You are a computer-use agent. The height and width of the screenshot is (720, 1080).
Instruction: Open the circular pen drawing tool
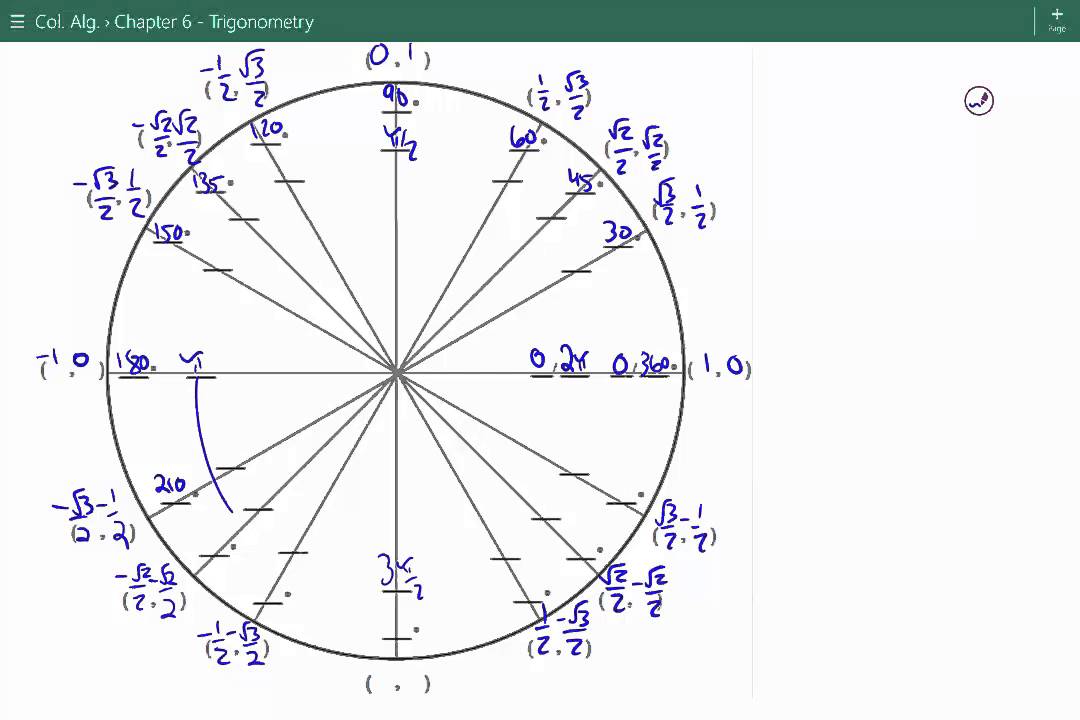point(979,101)
